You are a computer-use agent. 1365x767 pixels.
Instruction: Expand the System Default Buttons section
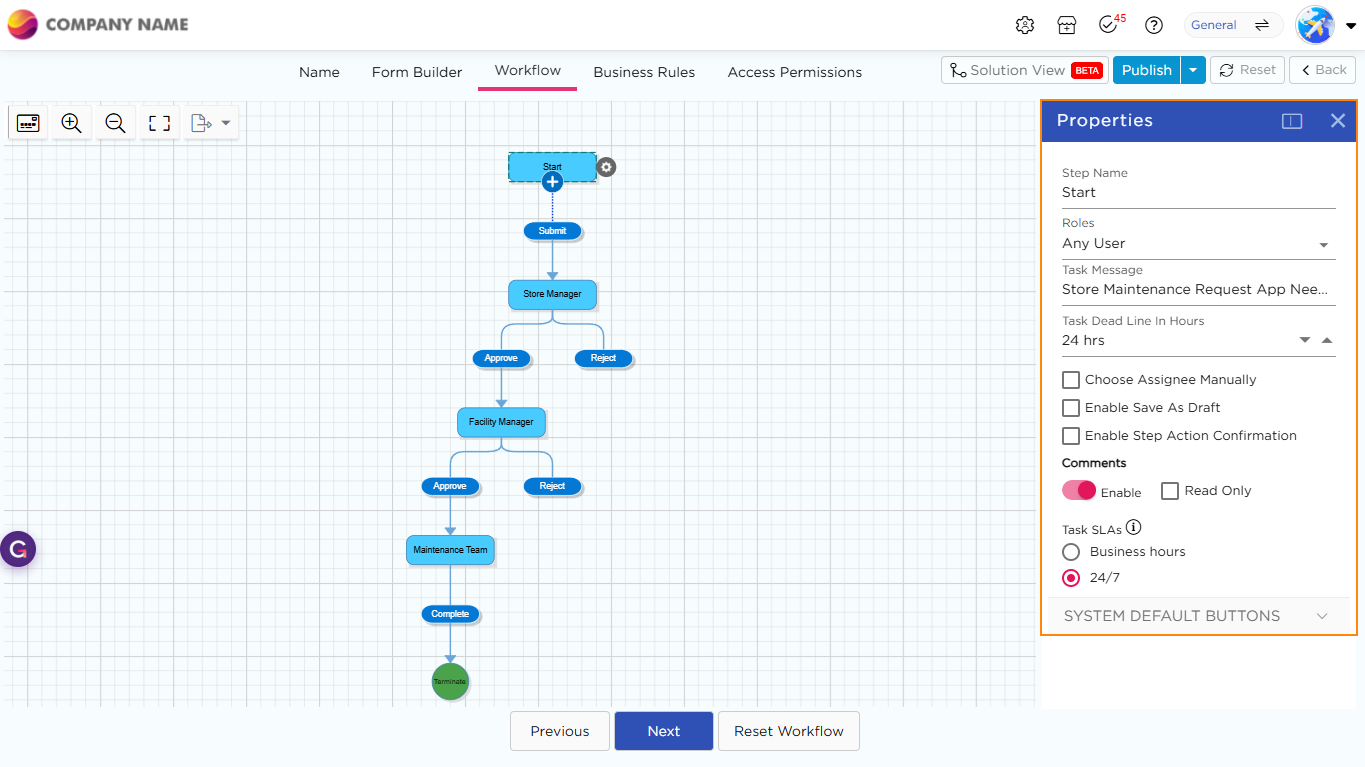pos(1196,616)
